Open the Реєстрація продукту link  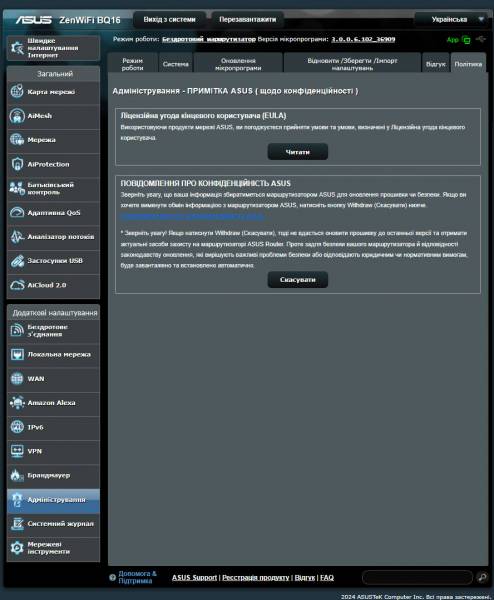(x=256, y=577)
